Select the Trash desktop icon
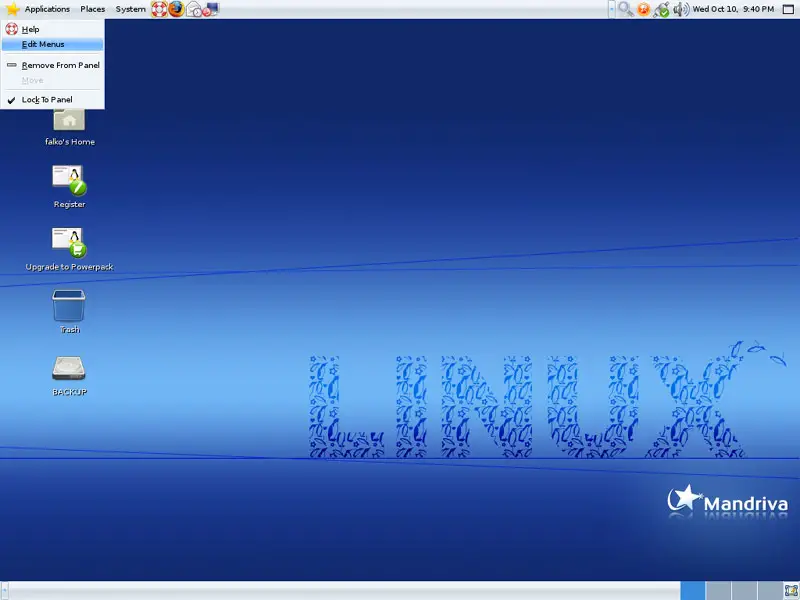 click(x=69, y=306)
